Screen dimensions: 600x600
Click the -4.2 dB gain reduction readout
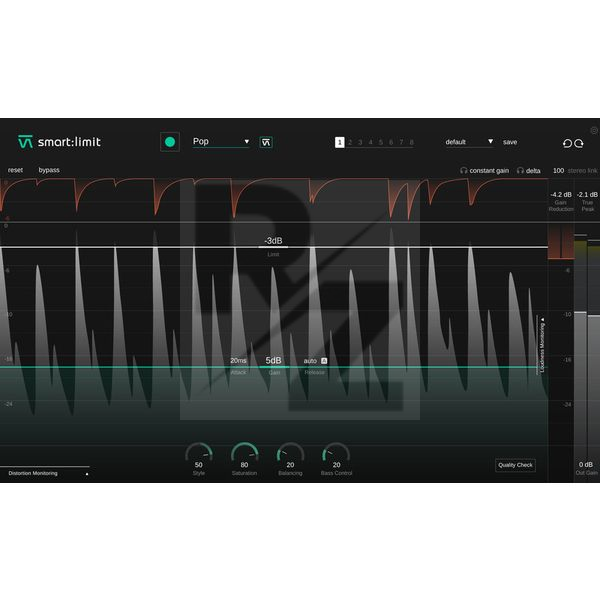click(x=561, y=194)
